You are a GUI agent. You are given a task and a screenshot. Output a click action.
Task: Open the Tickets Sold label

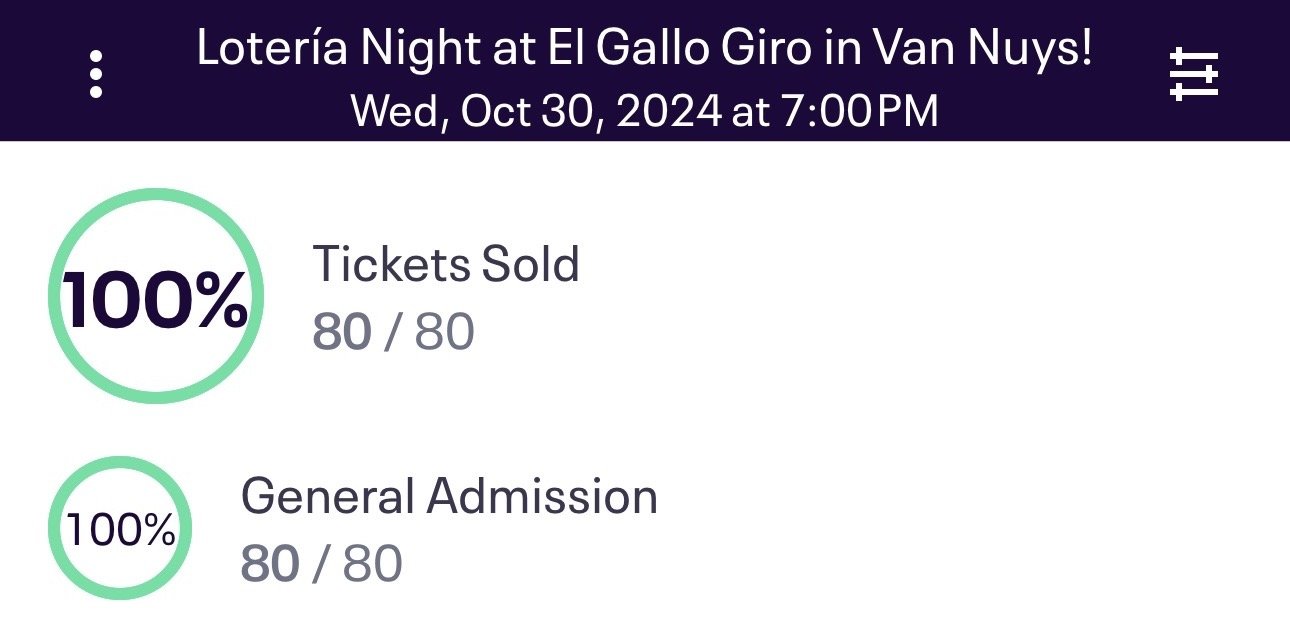446,264
